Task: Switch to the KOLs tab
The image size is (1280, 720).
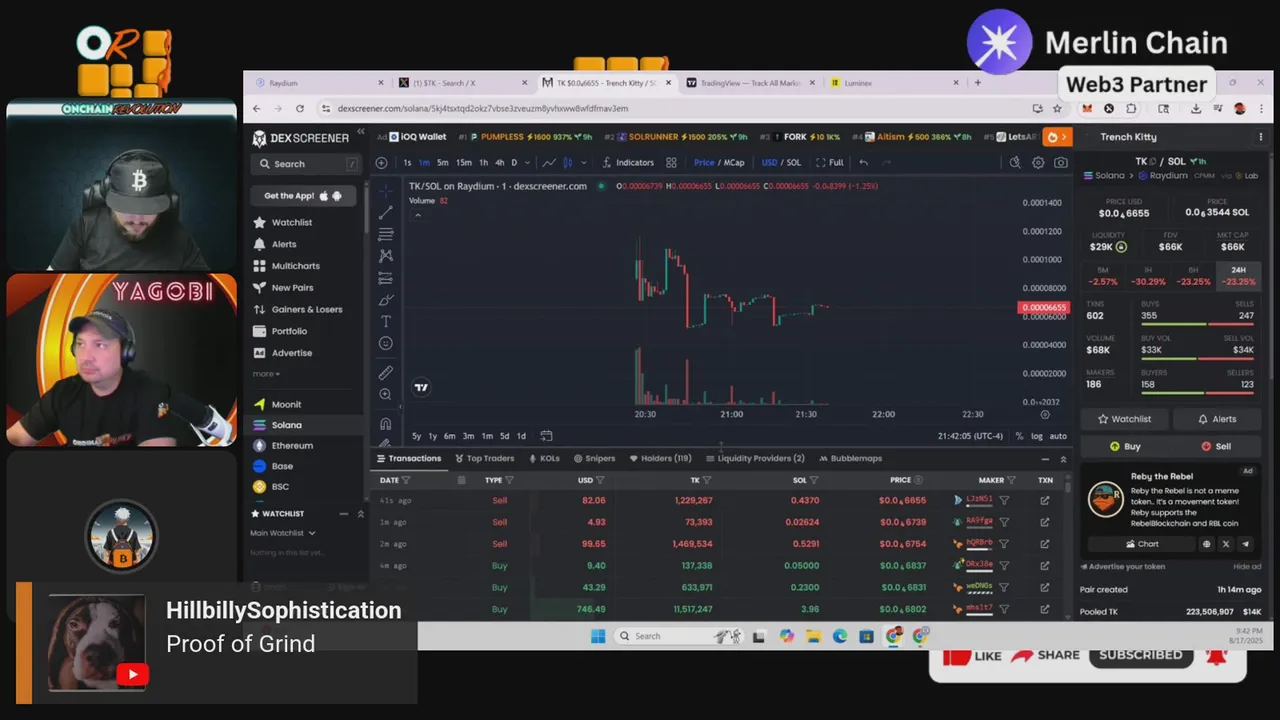Action: [x=544, y=459]
